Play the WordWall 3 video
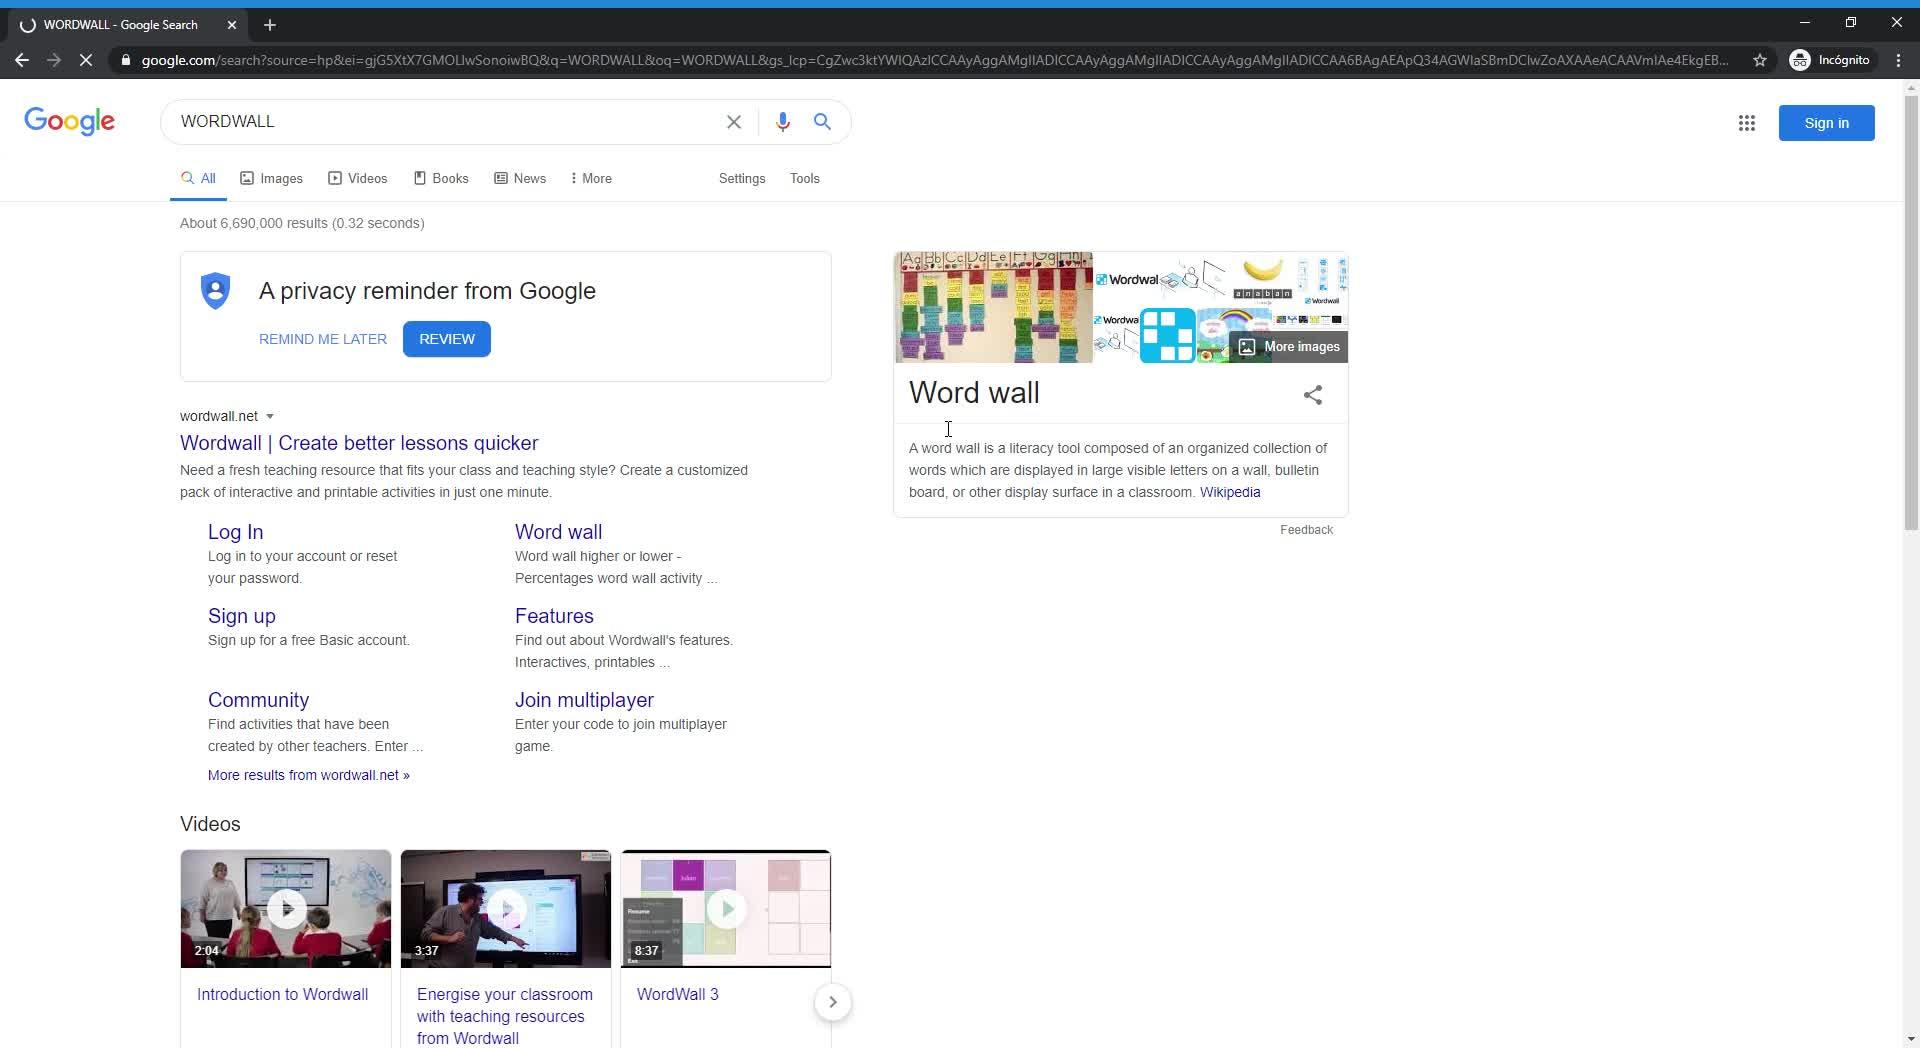Image resolution: width=1920 pixels, height=1048 pixels. (726, 909)
